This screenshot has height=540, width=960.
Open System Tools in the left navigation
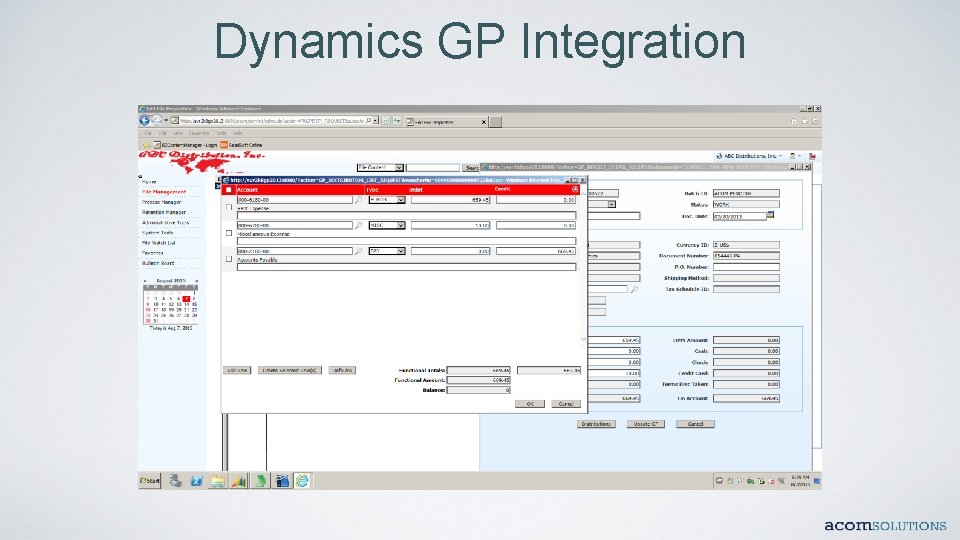158,233
